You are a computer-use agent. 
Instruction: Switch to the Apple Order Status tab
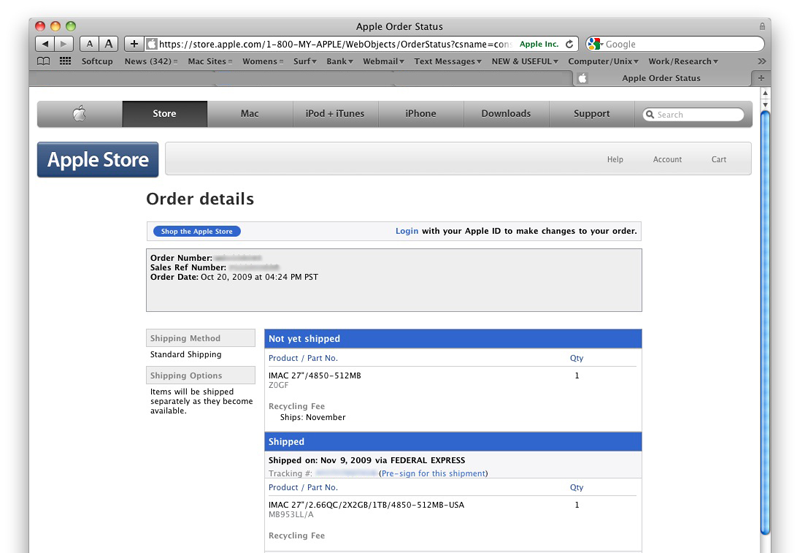[661, 78]
